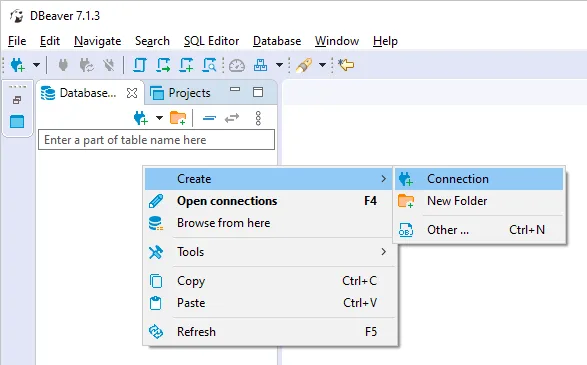Open dropdown arrow next to transaction mode icon

(279, 65)
